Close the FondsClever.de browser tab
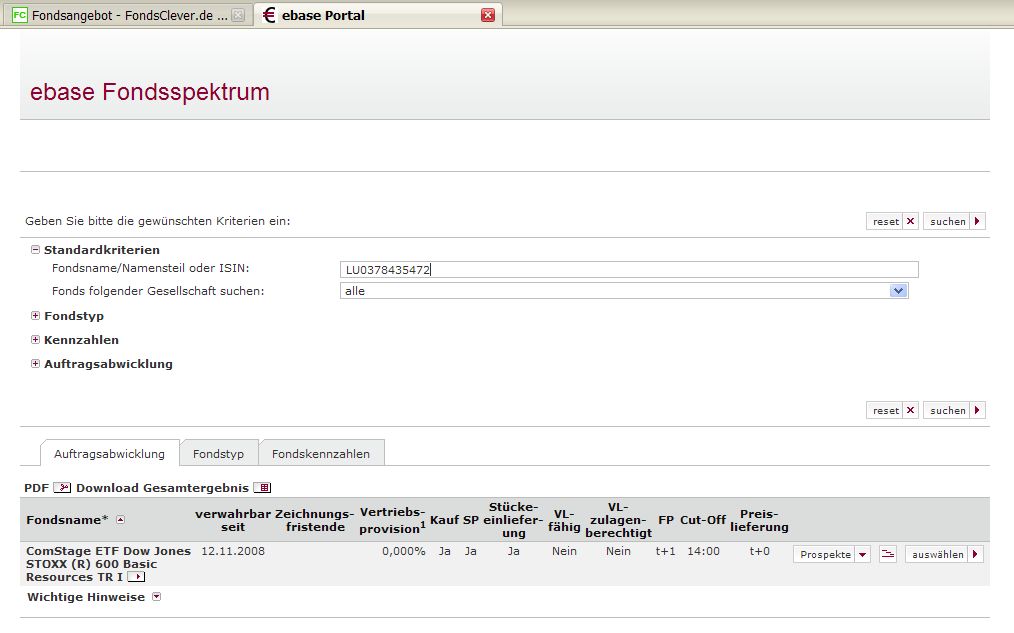1014x633 pixels. pos(238,15)
